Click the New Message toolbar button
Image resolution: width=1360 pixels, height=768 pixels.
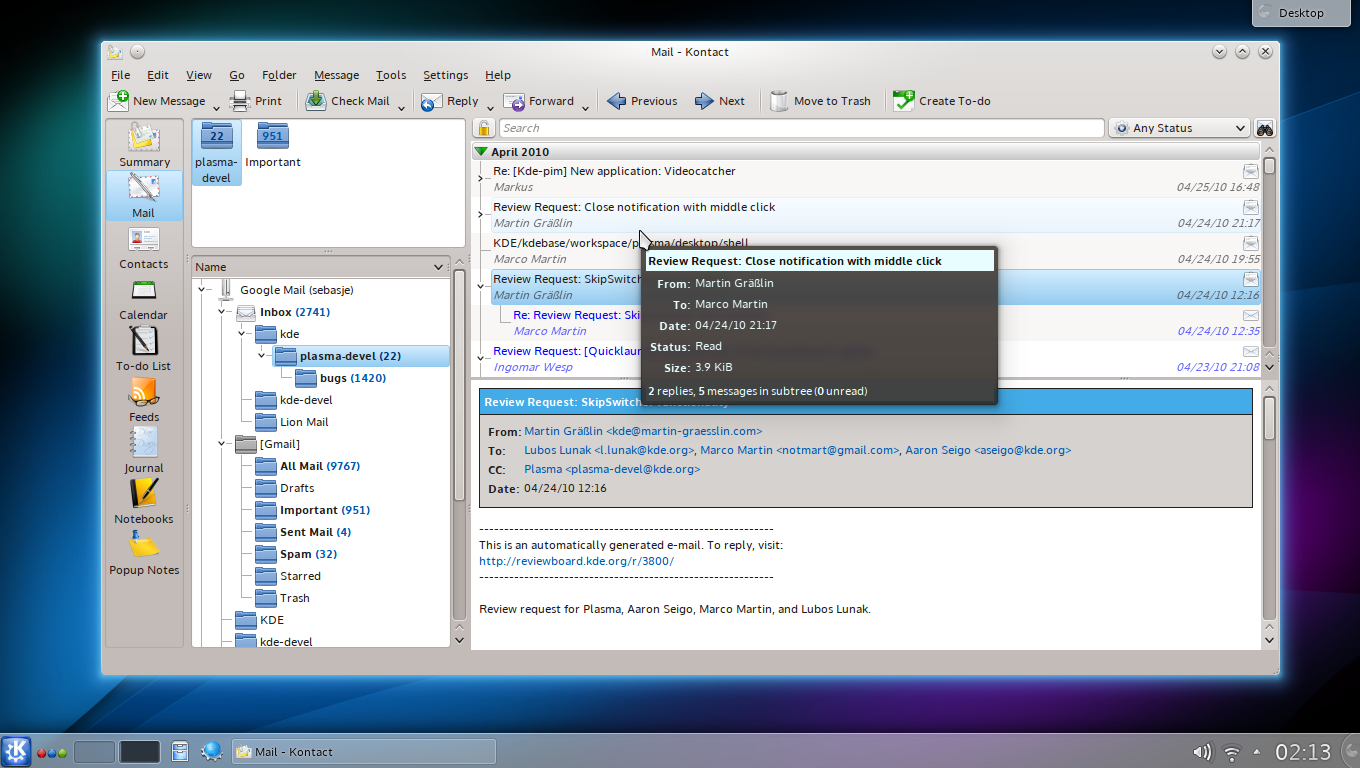(156, 101)
